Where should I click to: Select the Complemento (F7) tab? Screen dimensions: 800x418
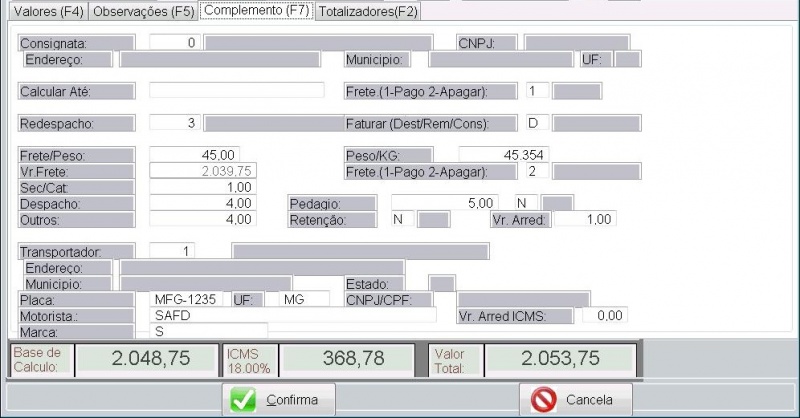tap(257, 12)
